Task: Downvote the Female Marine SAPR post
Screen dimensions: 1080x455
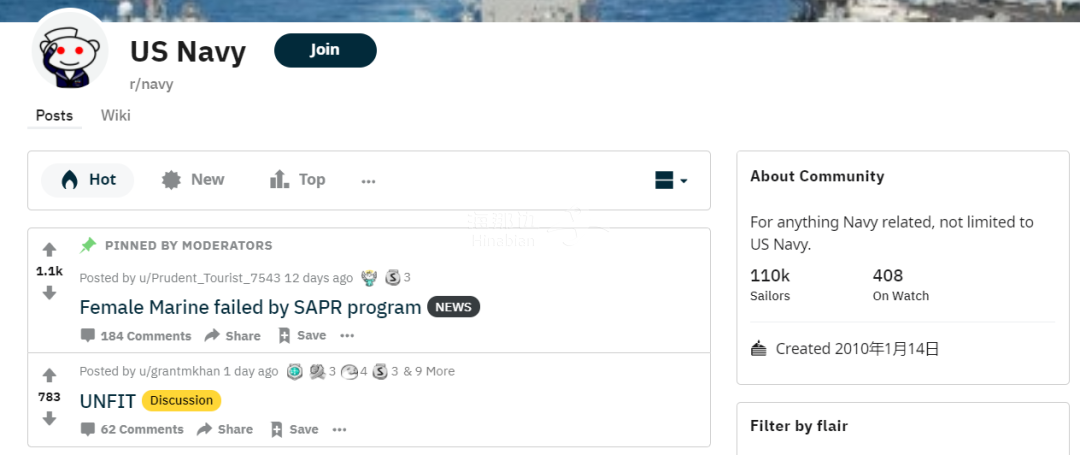Action: 50,293
